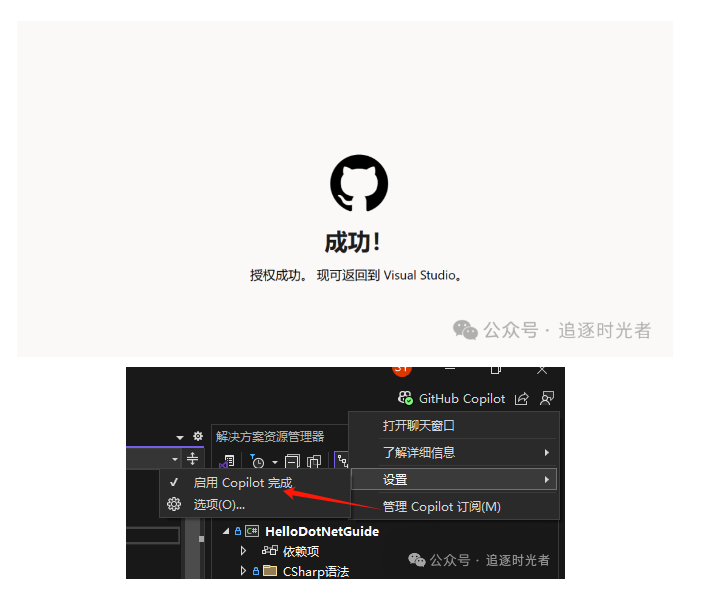Image resolution: width=703 pixels, height=598 pixels.
Task: Open the 设置 menu item
Action: pos(454,479)
